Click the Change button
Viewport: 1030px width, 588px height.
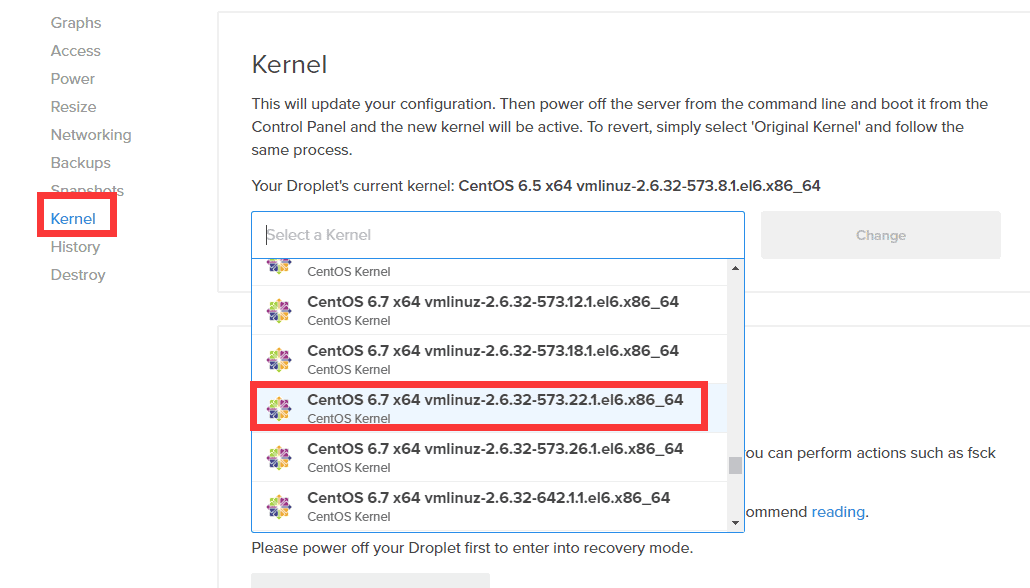click(x=880, y=235)
